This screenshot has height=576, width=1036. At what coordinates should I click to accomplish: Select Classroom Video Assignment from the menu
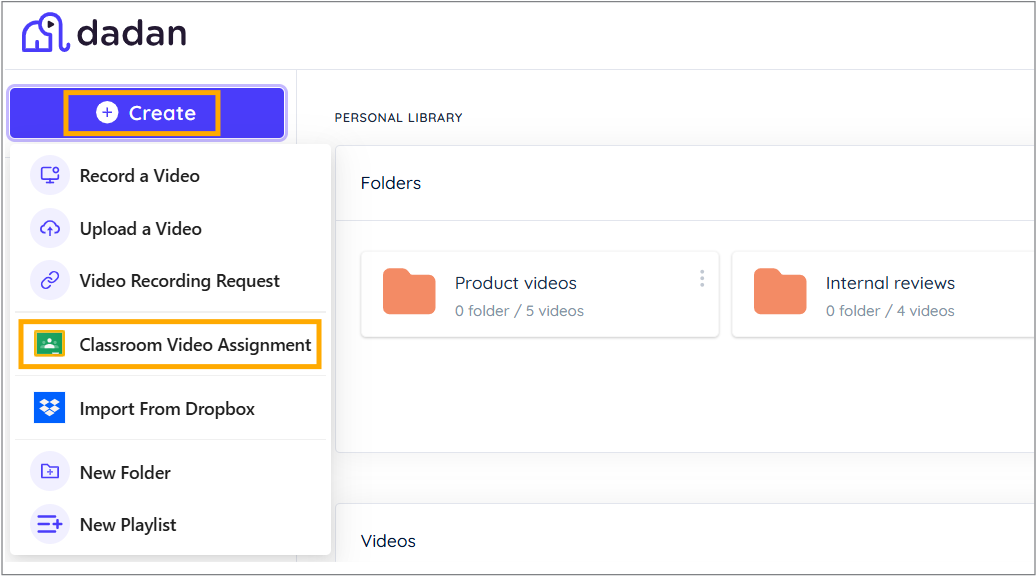(195, 344)
